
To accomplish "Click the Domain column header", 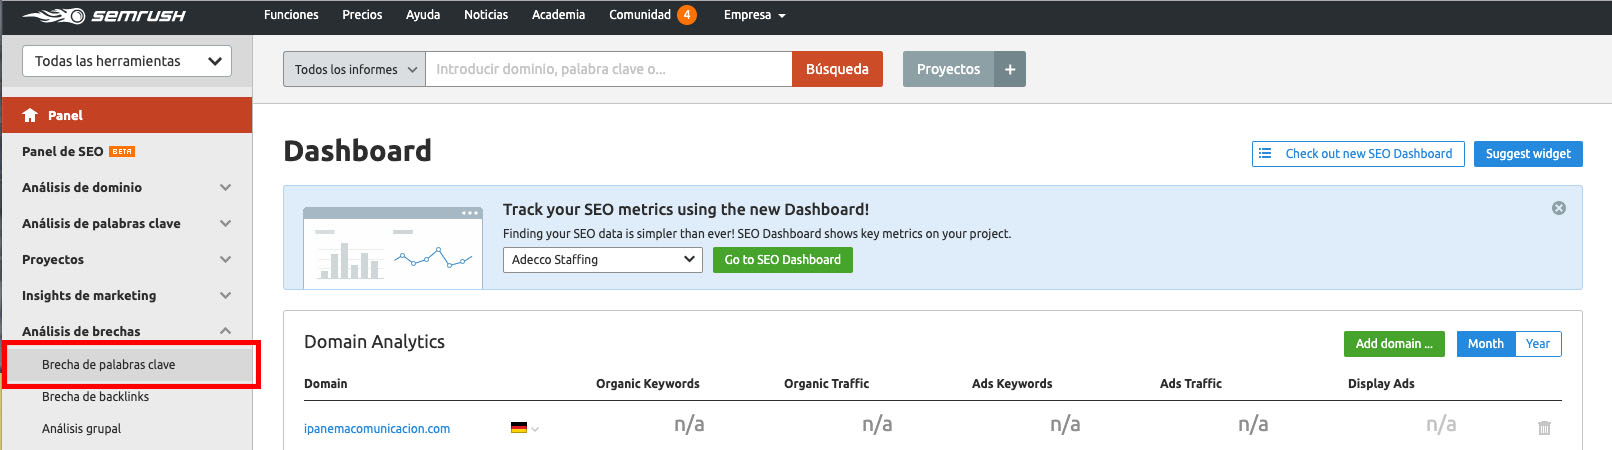I will 326,383.
